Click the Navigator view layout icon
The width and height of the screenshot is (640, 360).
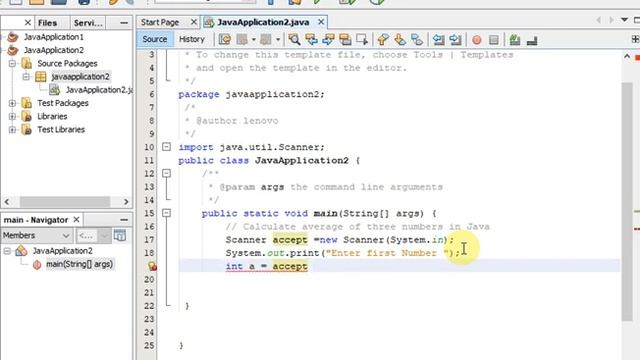(120, 236)
